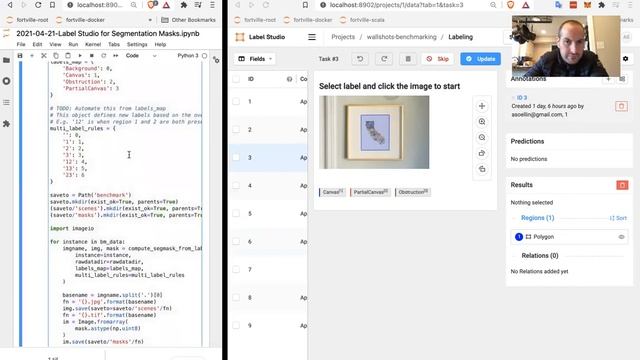Viewport: 640px width, 360px height.
Task: Tick the checkbox for task 8
Action: [x=236, y=297]
